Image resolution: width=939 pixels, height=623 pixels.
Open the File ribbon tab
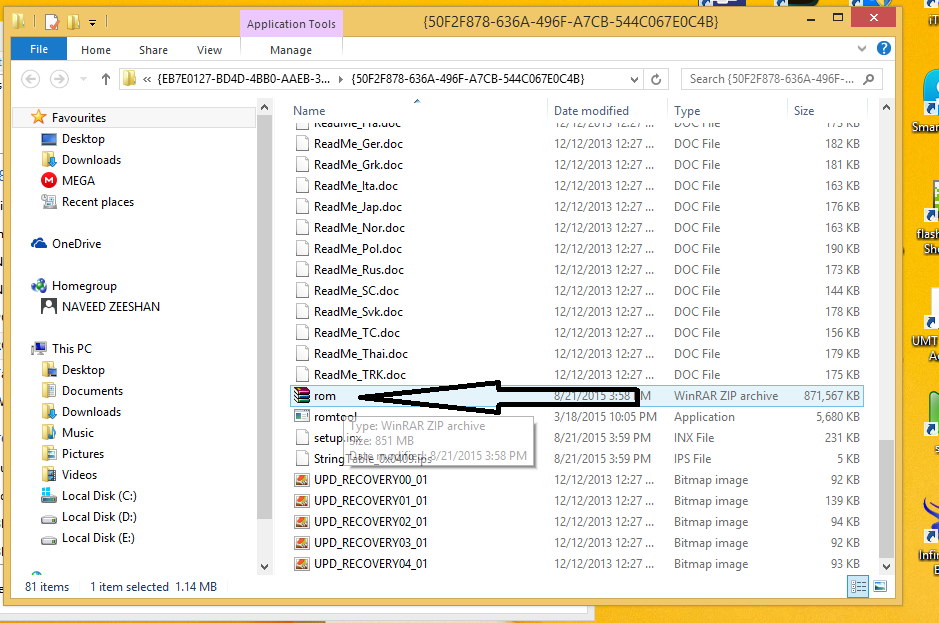pyautogui.click(x=39, y=49)
